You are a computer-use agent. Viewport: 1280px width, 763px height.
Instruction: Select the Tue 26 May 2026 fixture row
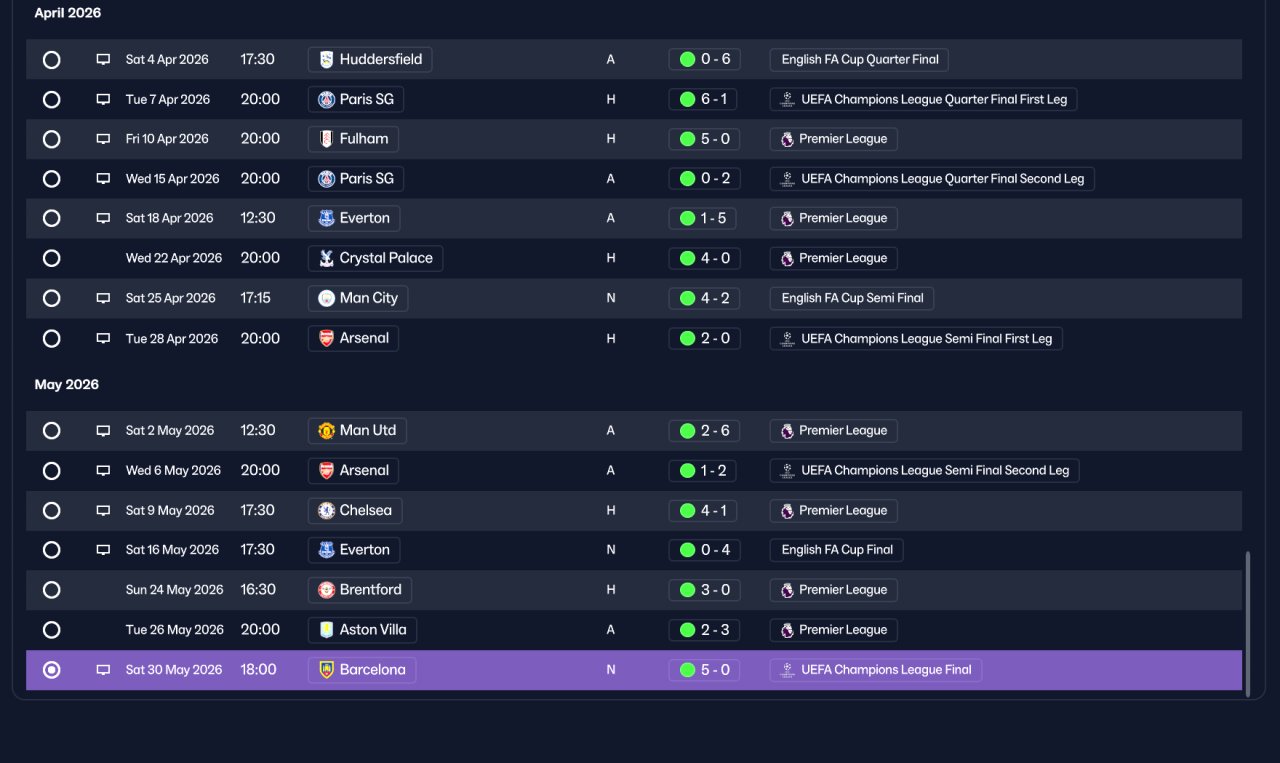(x=634, y=630)
